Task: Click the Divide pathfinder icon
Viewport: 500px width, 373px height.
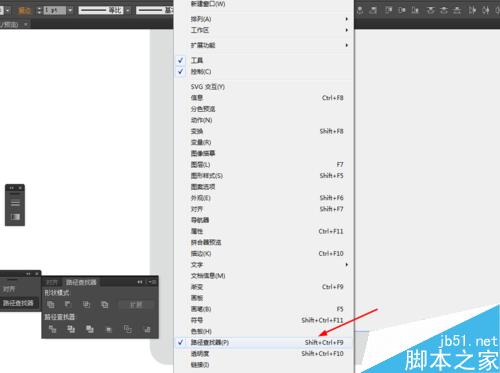Action: click(x=52, y=329)
